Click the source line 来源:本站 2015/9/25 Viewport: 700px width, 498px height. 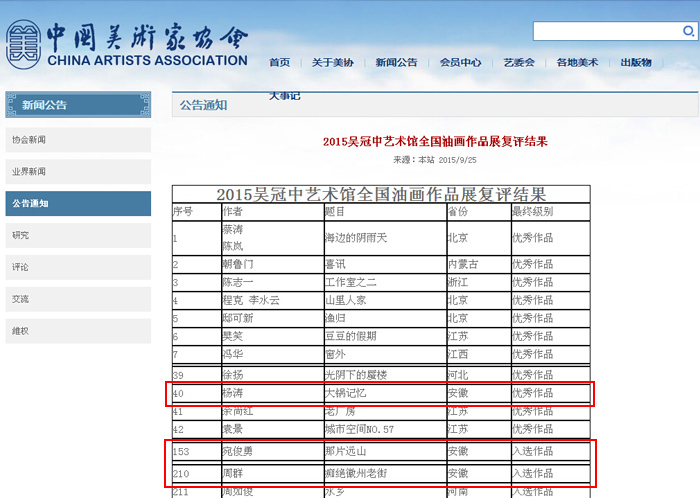tap(435, 160)
